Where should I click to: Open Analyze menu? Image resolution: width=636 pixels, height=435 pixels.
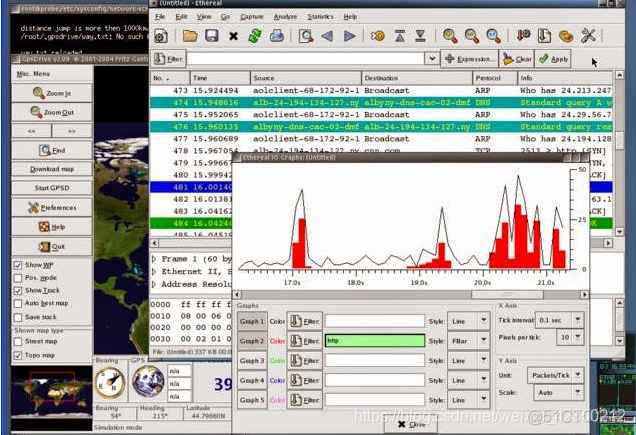click(285, 17)
